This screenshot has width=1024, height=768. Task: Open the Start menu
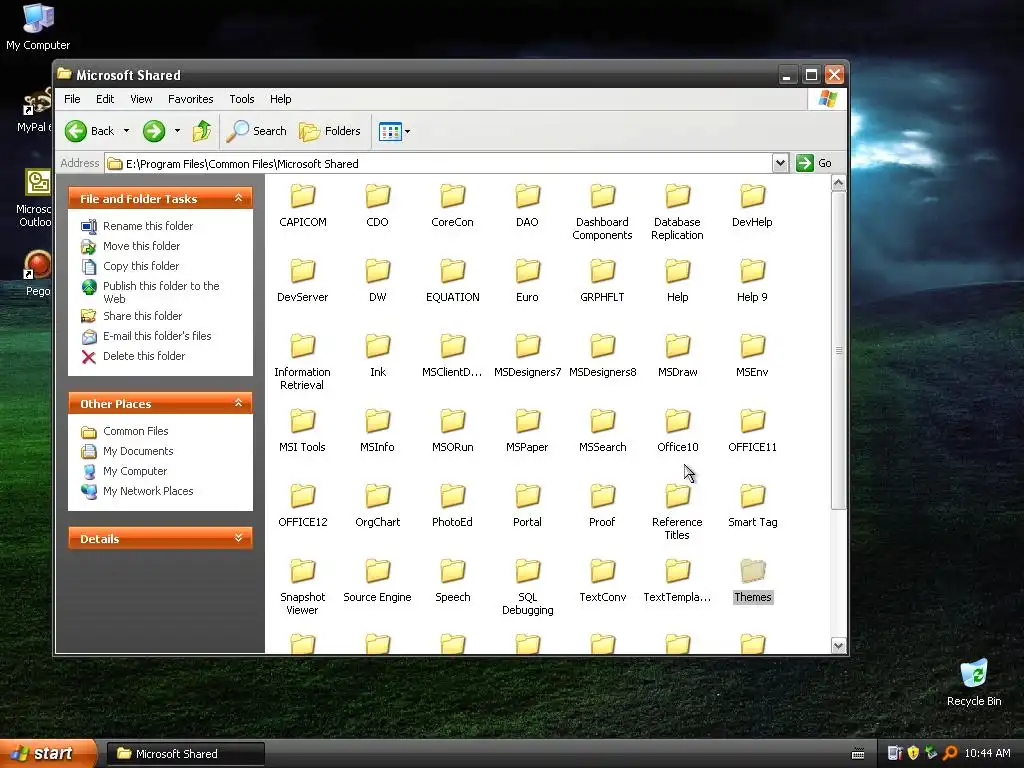(x=47, y=754)
